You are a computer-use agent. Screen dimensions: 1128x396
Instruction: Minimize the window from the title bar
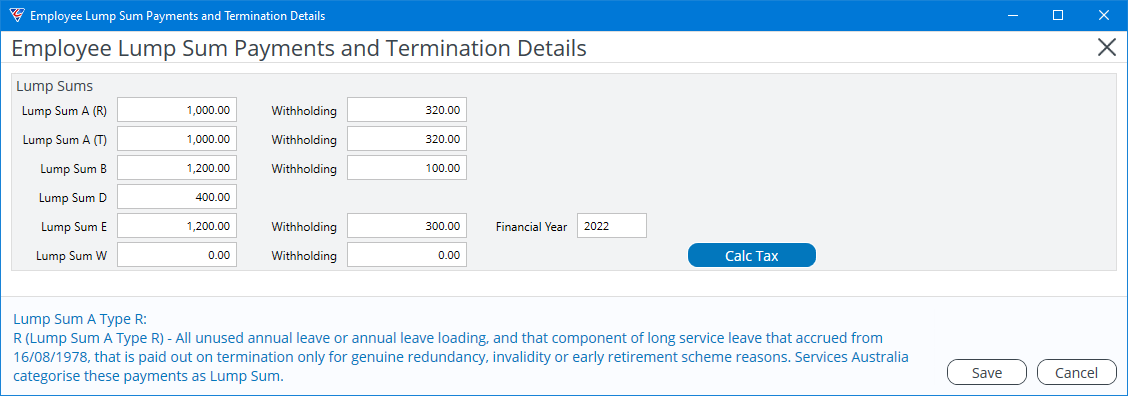tap(1012, 15)
